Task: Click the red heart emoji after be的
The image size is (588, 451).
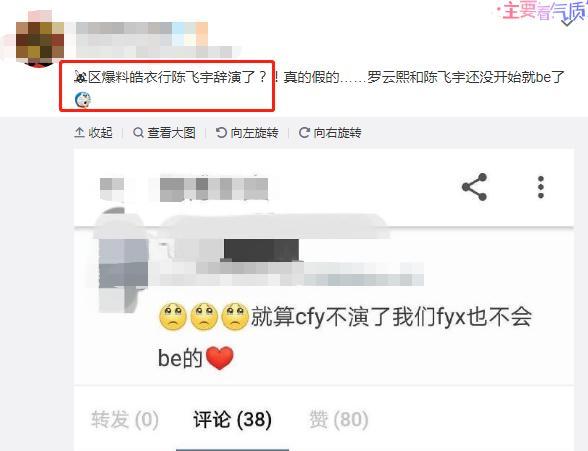Action: click(x=220, y=358)
